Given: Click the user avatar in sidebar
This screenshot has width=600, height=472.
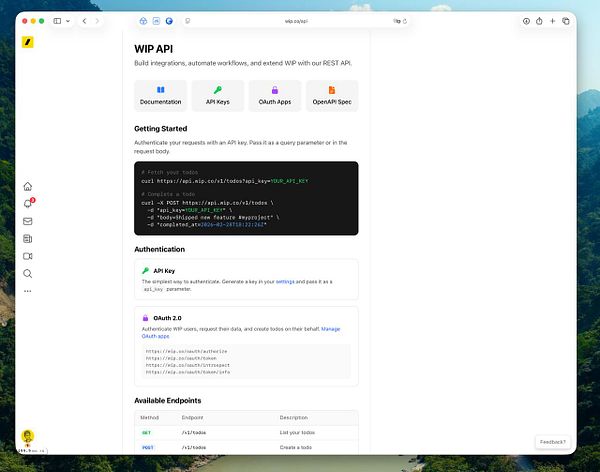Looking at the screenshot, I should click(x=28, y=436).
